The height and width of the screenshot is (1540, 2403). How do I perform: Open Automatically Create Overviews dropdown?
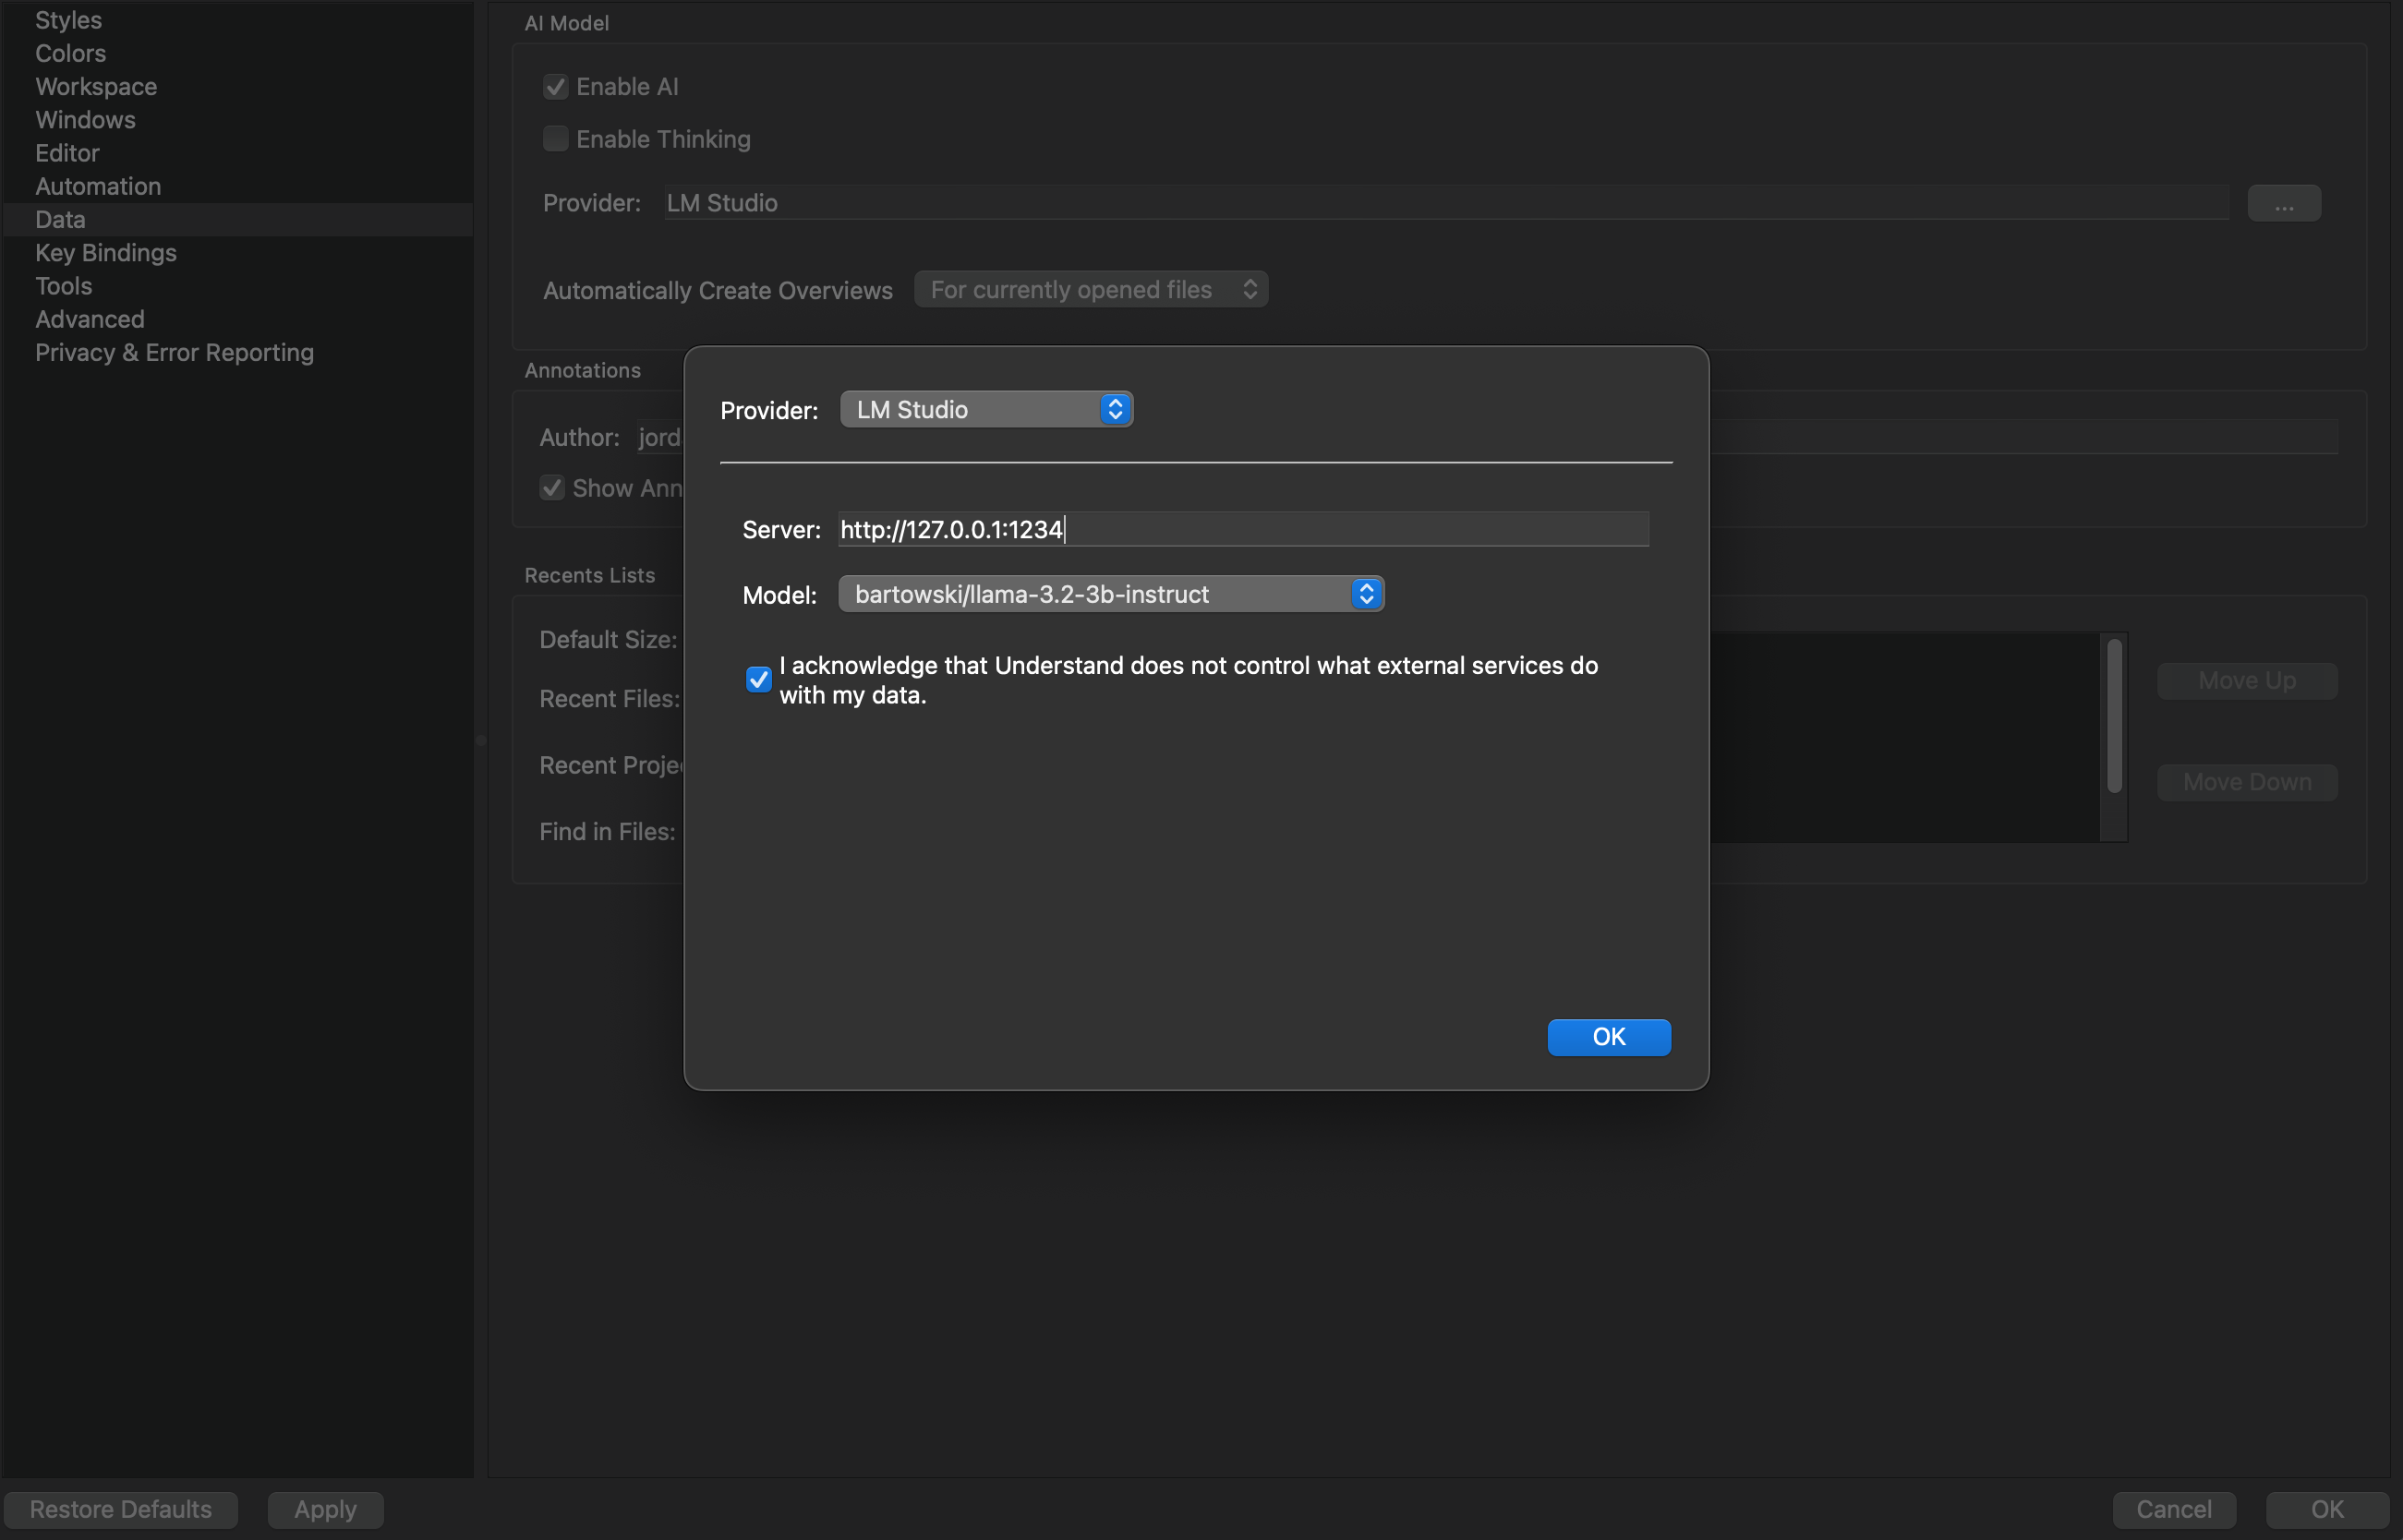tap(1090, 290)
